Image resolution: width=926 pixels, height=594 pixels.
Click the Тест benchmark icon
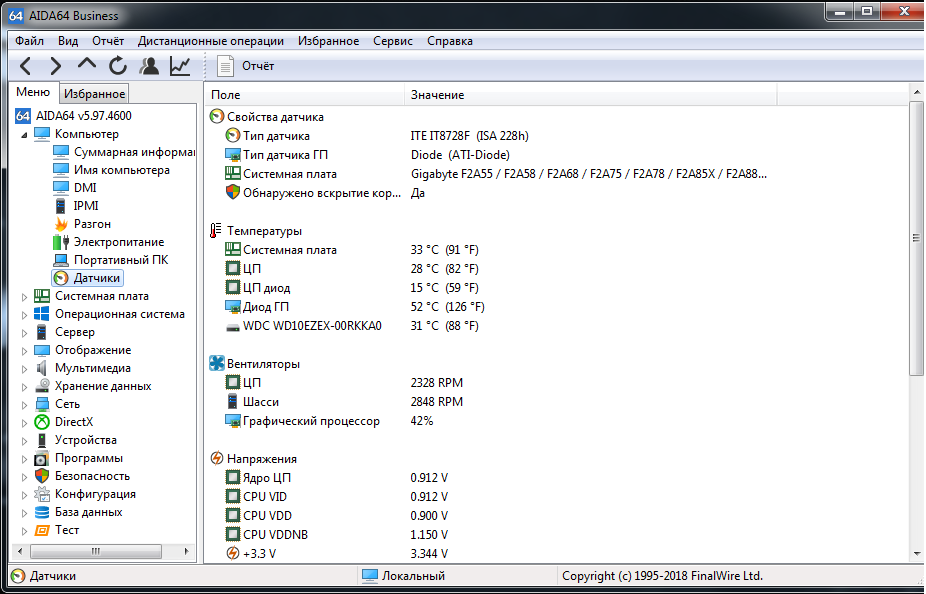pos(42,530)
